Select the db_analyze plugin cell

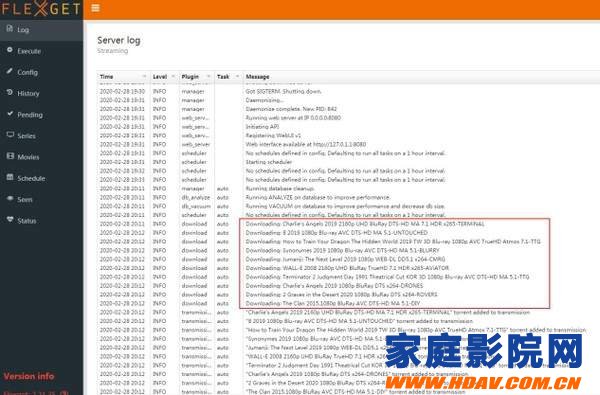(x=196, y=197)
